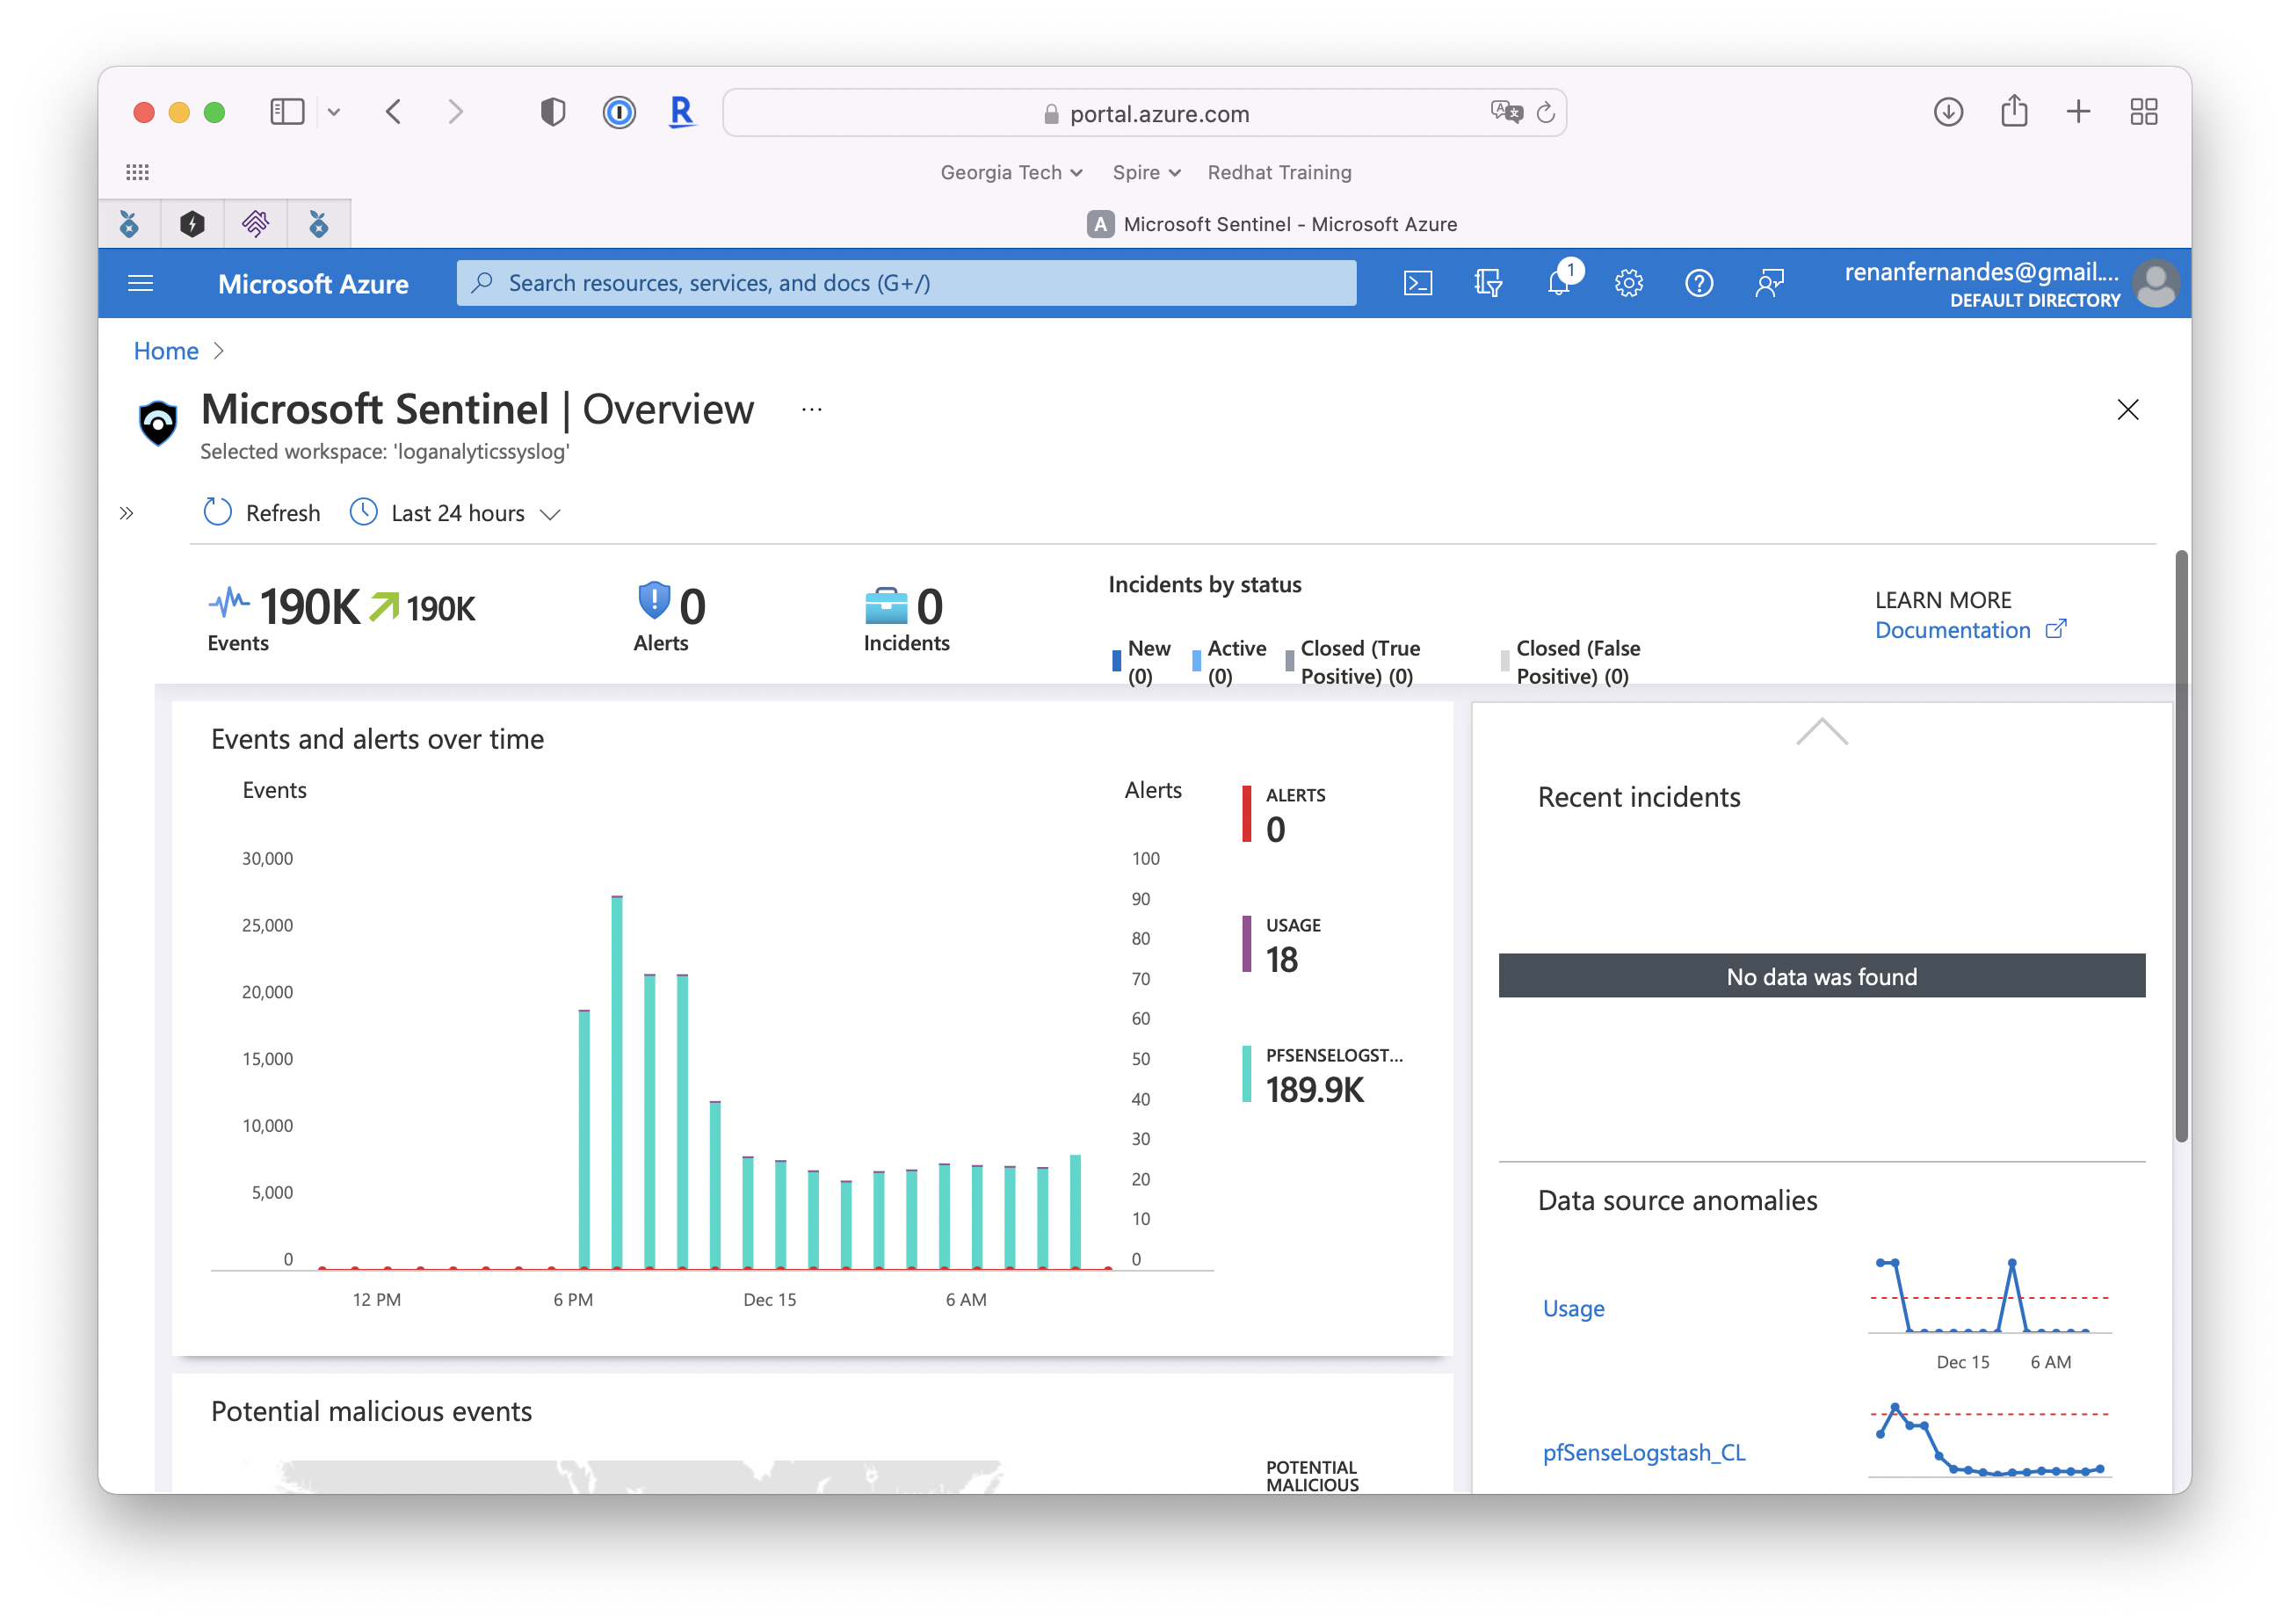2290x1624 pixels.
Task: Launch Cloud Shell from the Azure top bar
Action: pos(1417,283)
